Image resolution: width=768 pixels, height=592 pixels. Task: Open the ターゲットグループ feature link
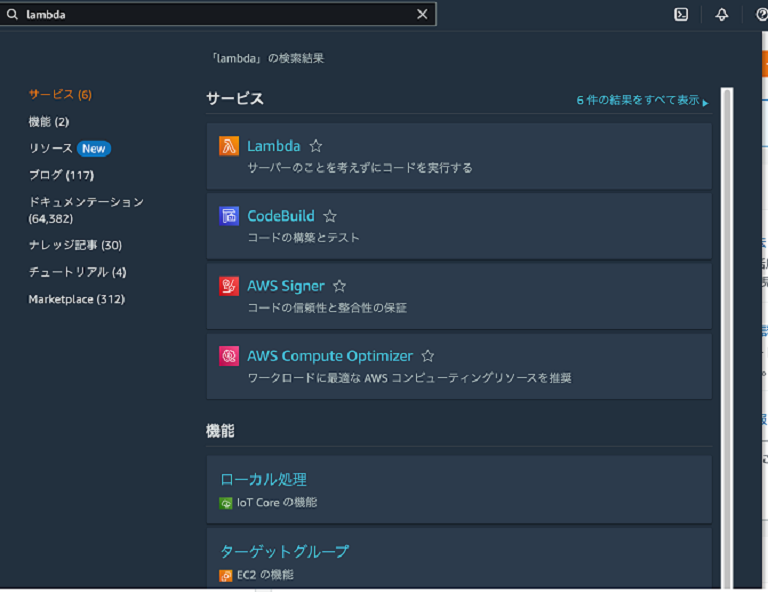(284, 551)
